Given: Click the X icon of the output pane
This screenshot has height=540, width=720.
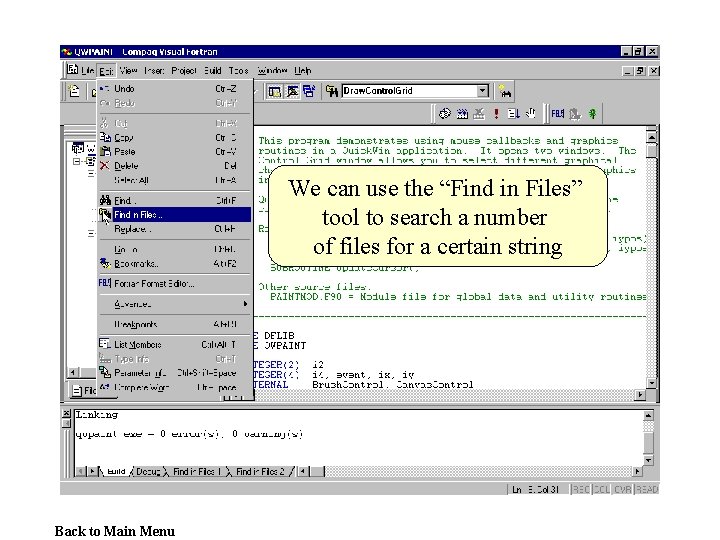Looking at the screenshot, I should [x=66, y=413].
